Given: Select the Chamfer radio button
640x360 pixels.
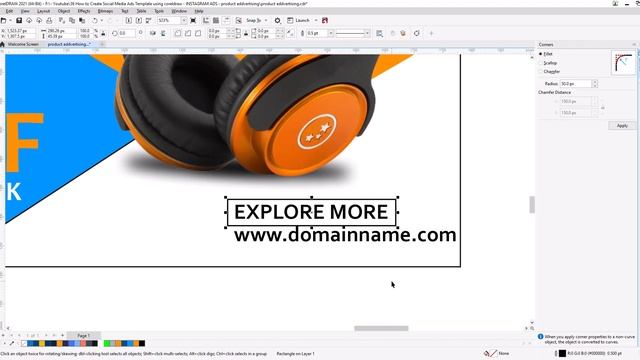Looking at the screenshot, I should [540, 72].
